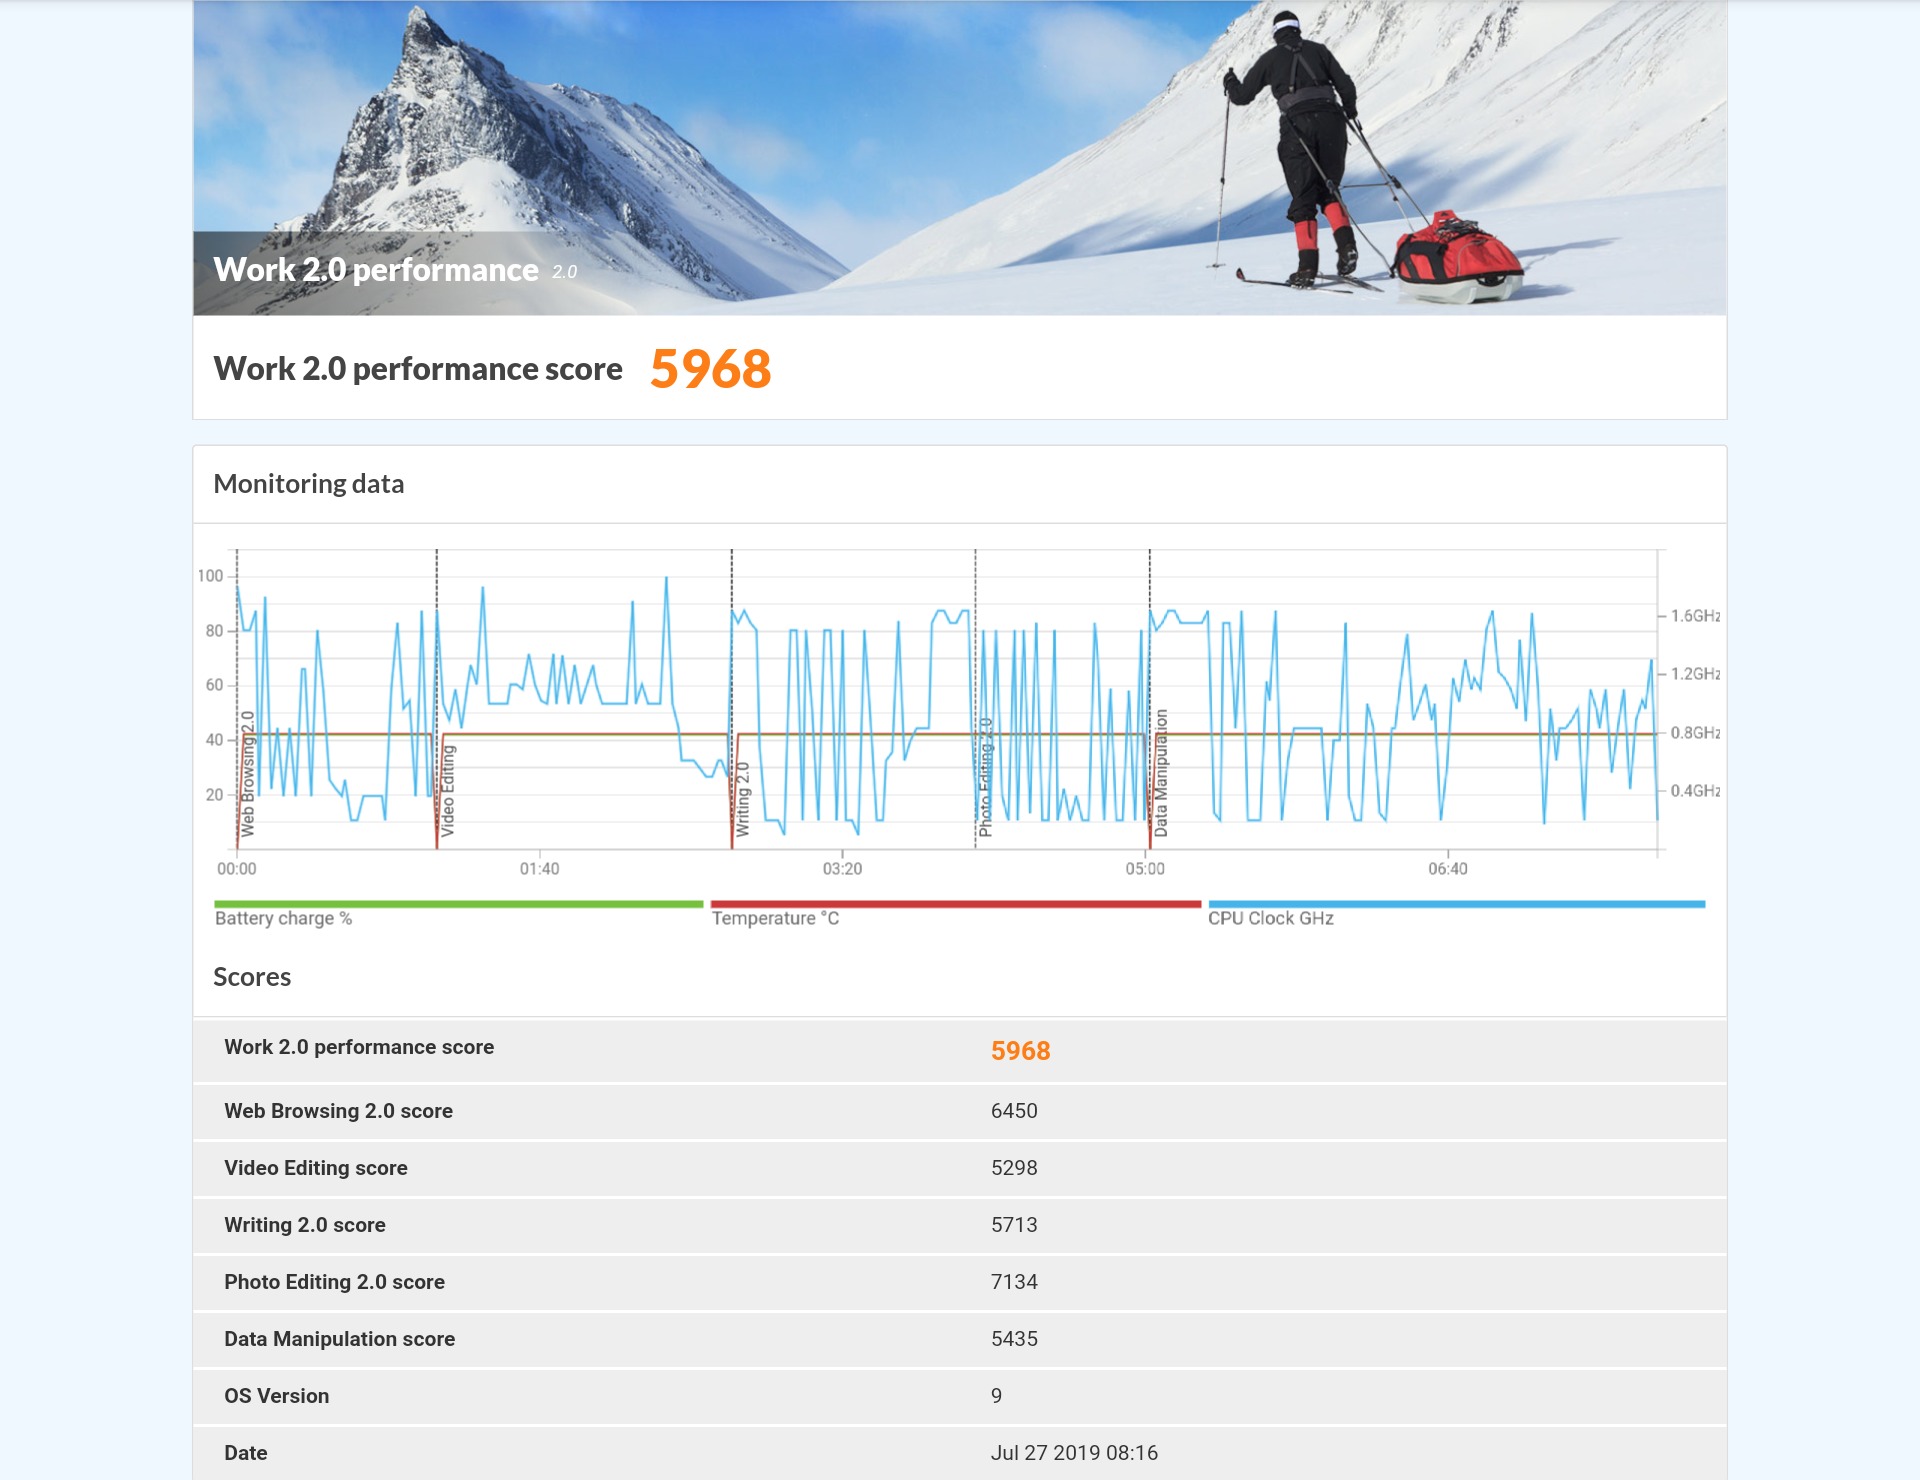Click the 6450 score value
The width and height of the screenshot is (1920, 1480).
tap(1014, 1111)
